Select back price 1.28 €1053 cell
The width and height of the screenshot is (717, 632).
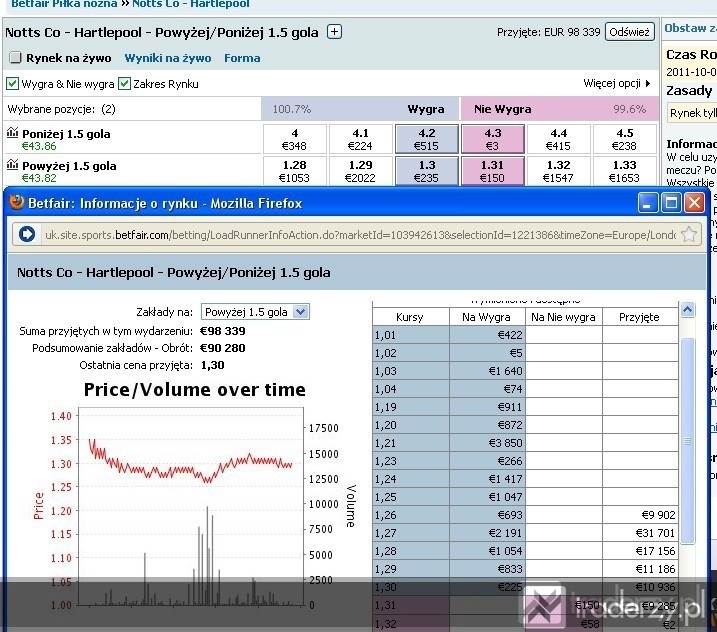tap(294, 171)
